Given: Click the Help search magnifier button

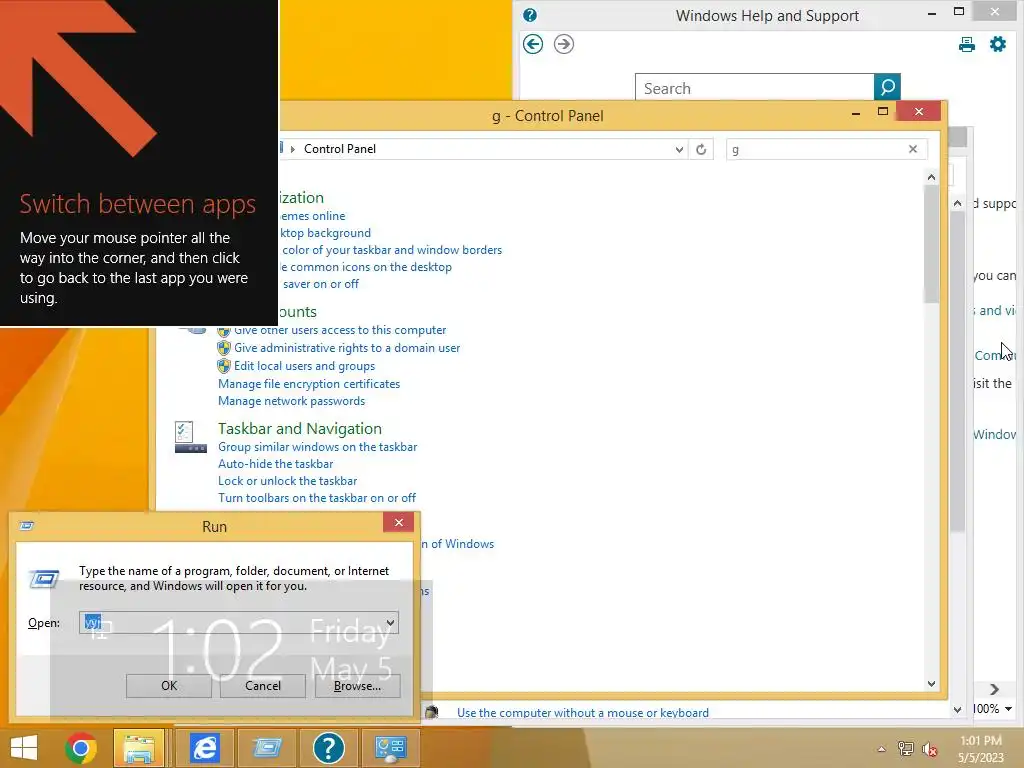Looking at the screenshot, I should [x=887, y=87].
